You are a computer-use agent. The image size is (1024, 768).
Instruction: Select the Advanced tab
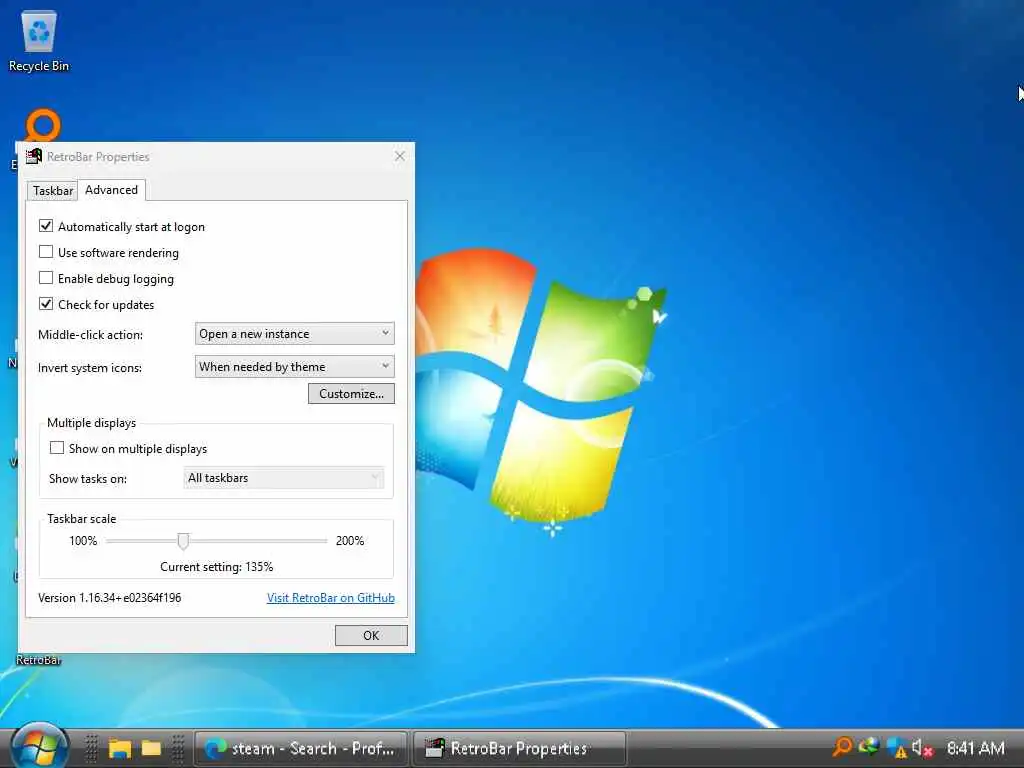click(x=111, y=189)
